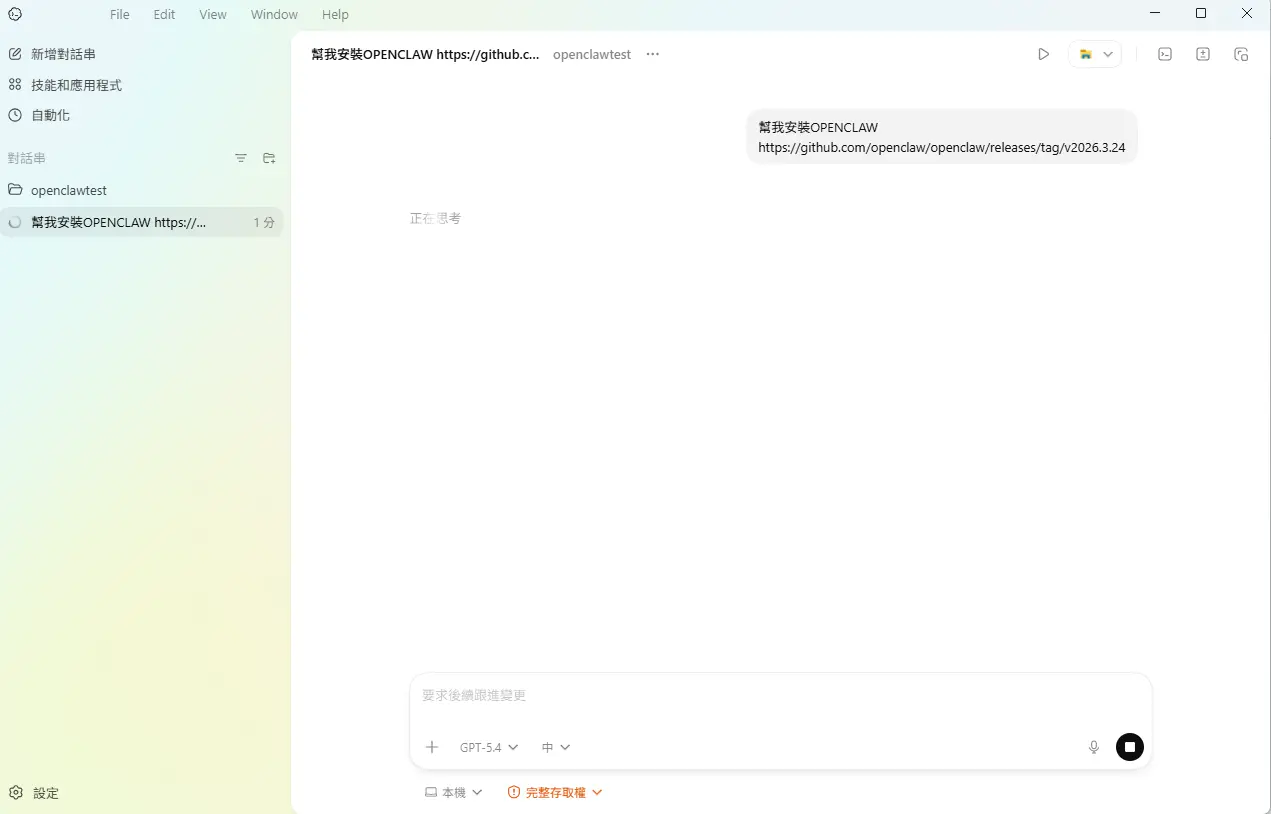The image size is (1271, 814).
Task: Open the Window menu
Action: 274,14
